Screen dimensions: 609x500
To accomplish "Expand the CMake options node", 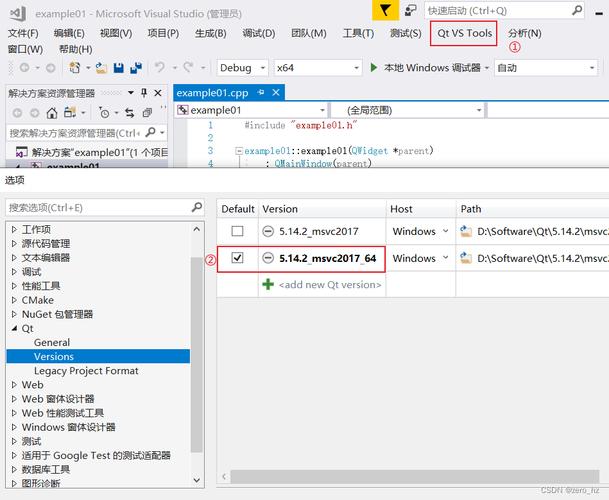I will coord(14,300).
